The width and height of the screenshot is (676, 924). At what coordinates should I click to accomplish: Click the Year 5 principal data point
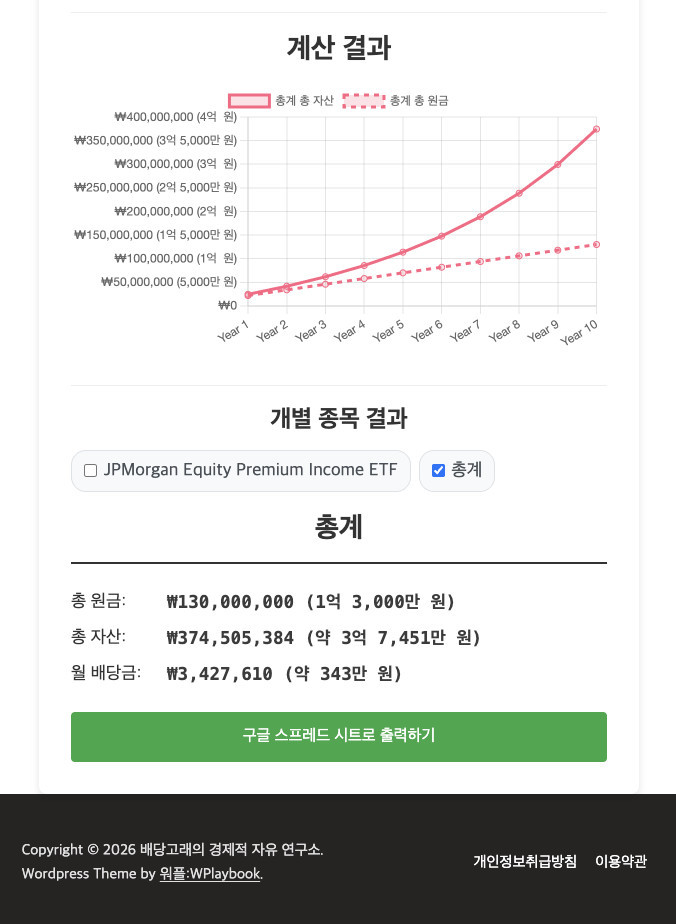coord(403,273)
